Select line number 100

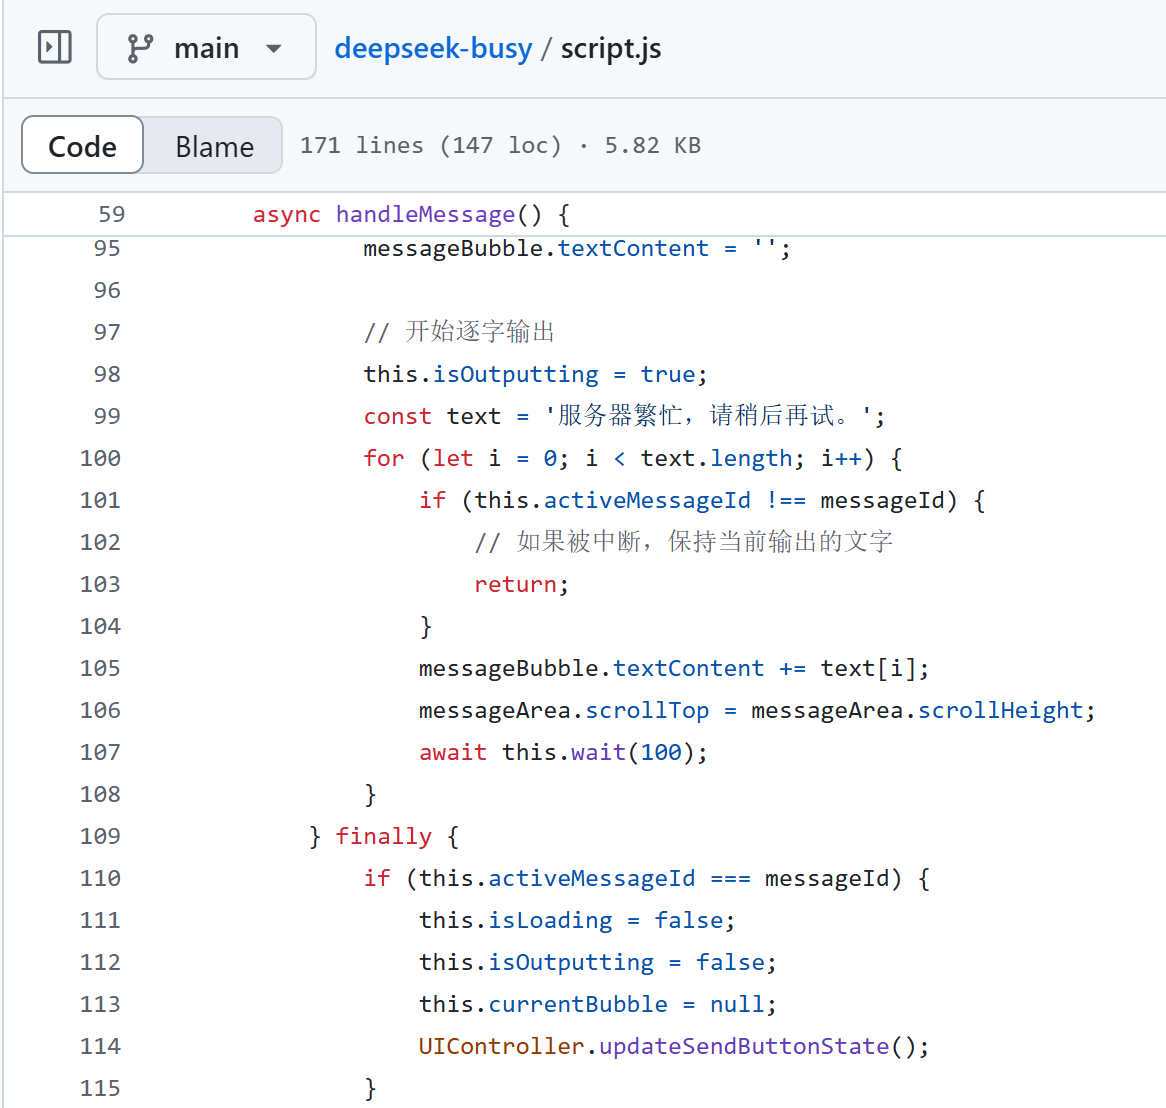[x=100, y=458]
